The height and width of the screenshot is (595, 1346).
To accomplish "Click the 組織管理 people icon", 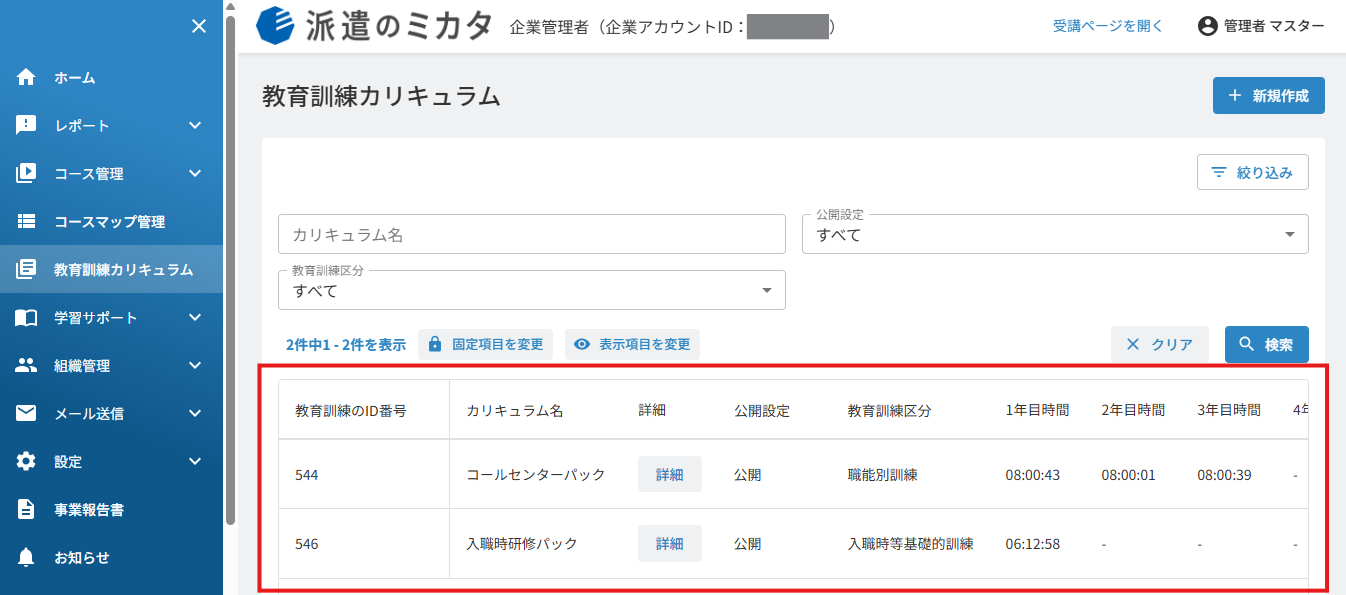I will tap(26, 365).
